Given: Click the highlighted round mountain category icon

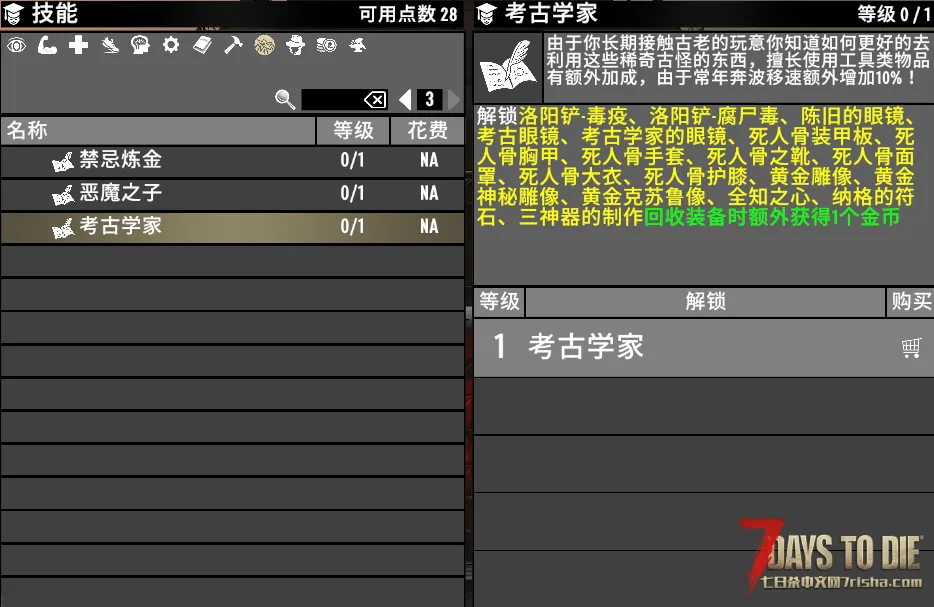Looking at the screenshot, I should coord(264,45).
